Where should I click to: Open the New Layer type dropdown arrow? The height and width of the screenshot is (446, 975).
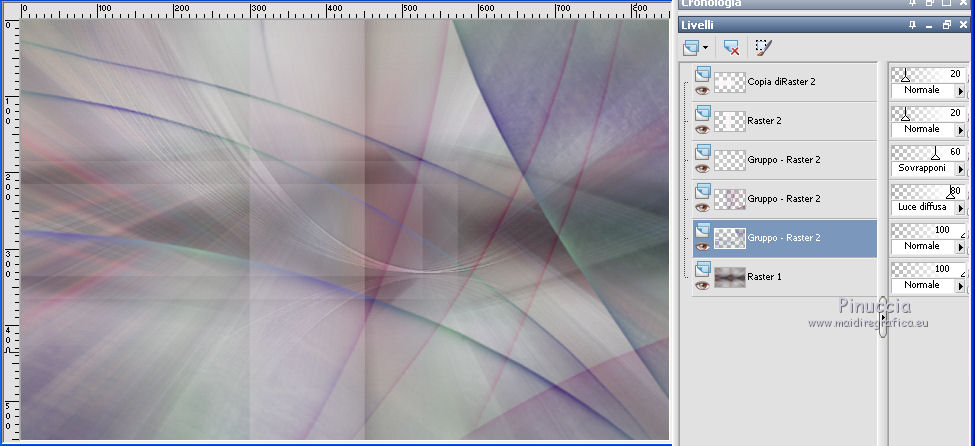(x=705, y=47)
